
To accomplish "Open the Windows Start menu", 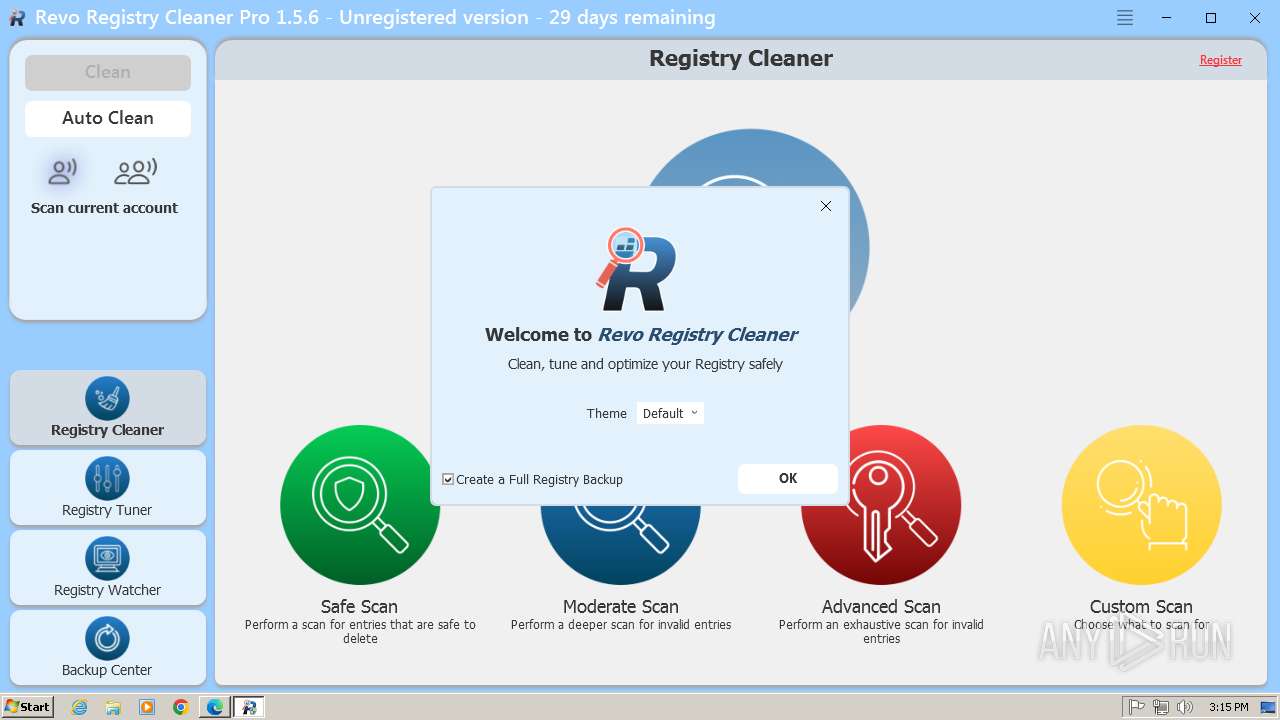I will [28, 706].
